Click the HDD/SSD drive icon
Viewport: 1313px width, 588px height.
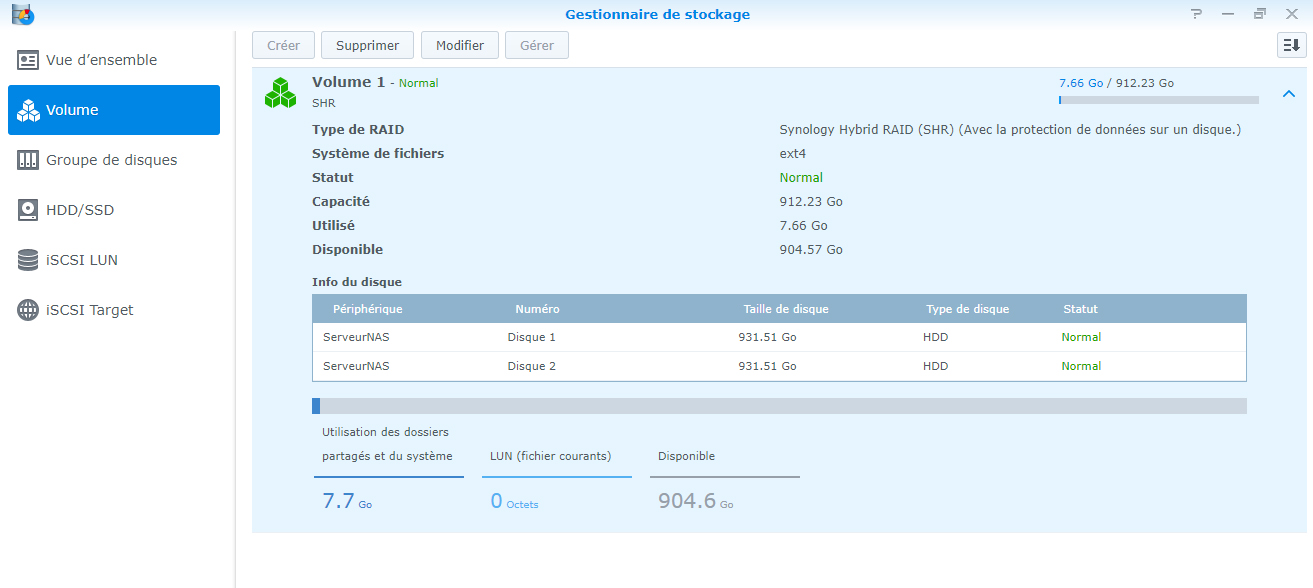click(28, 210)
